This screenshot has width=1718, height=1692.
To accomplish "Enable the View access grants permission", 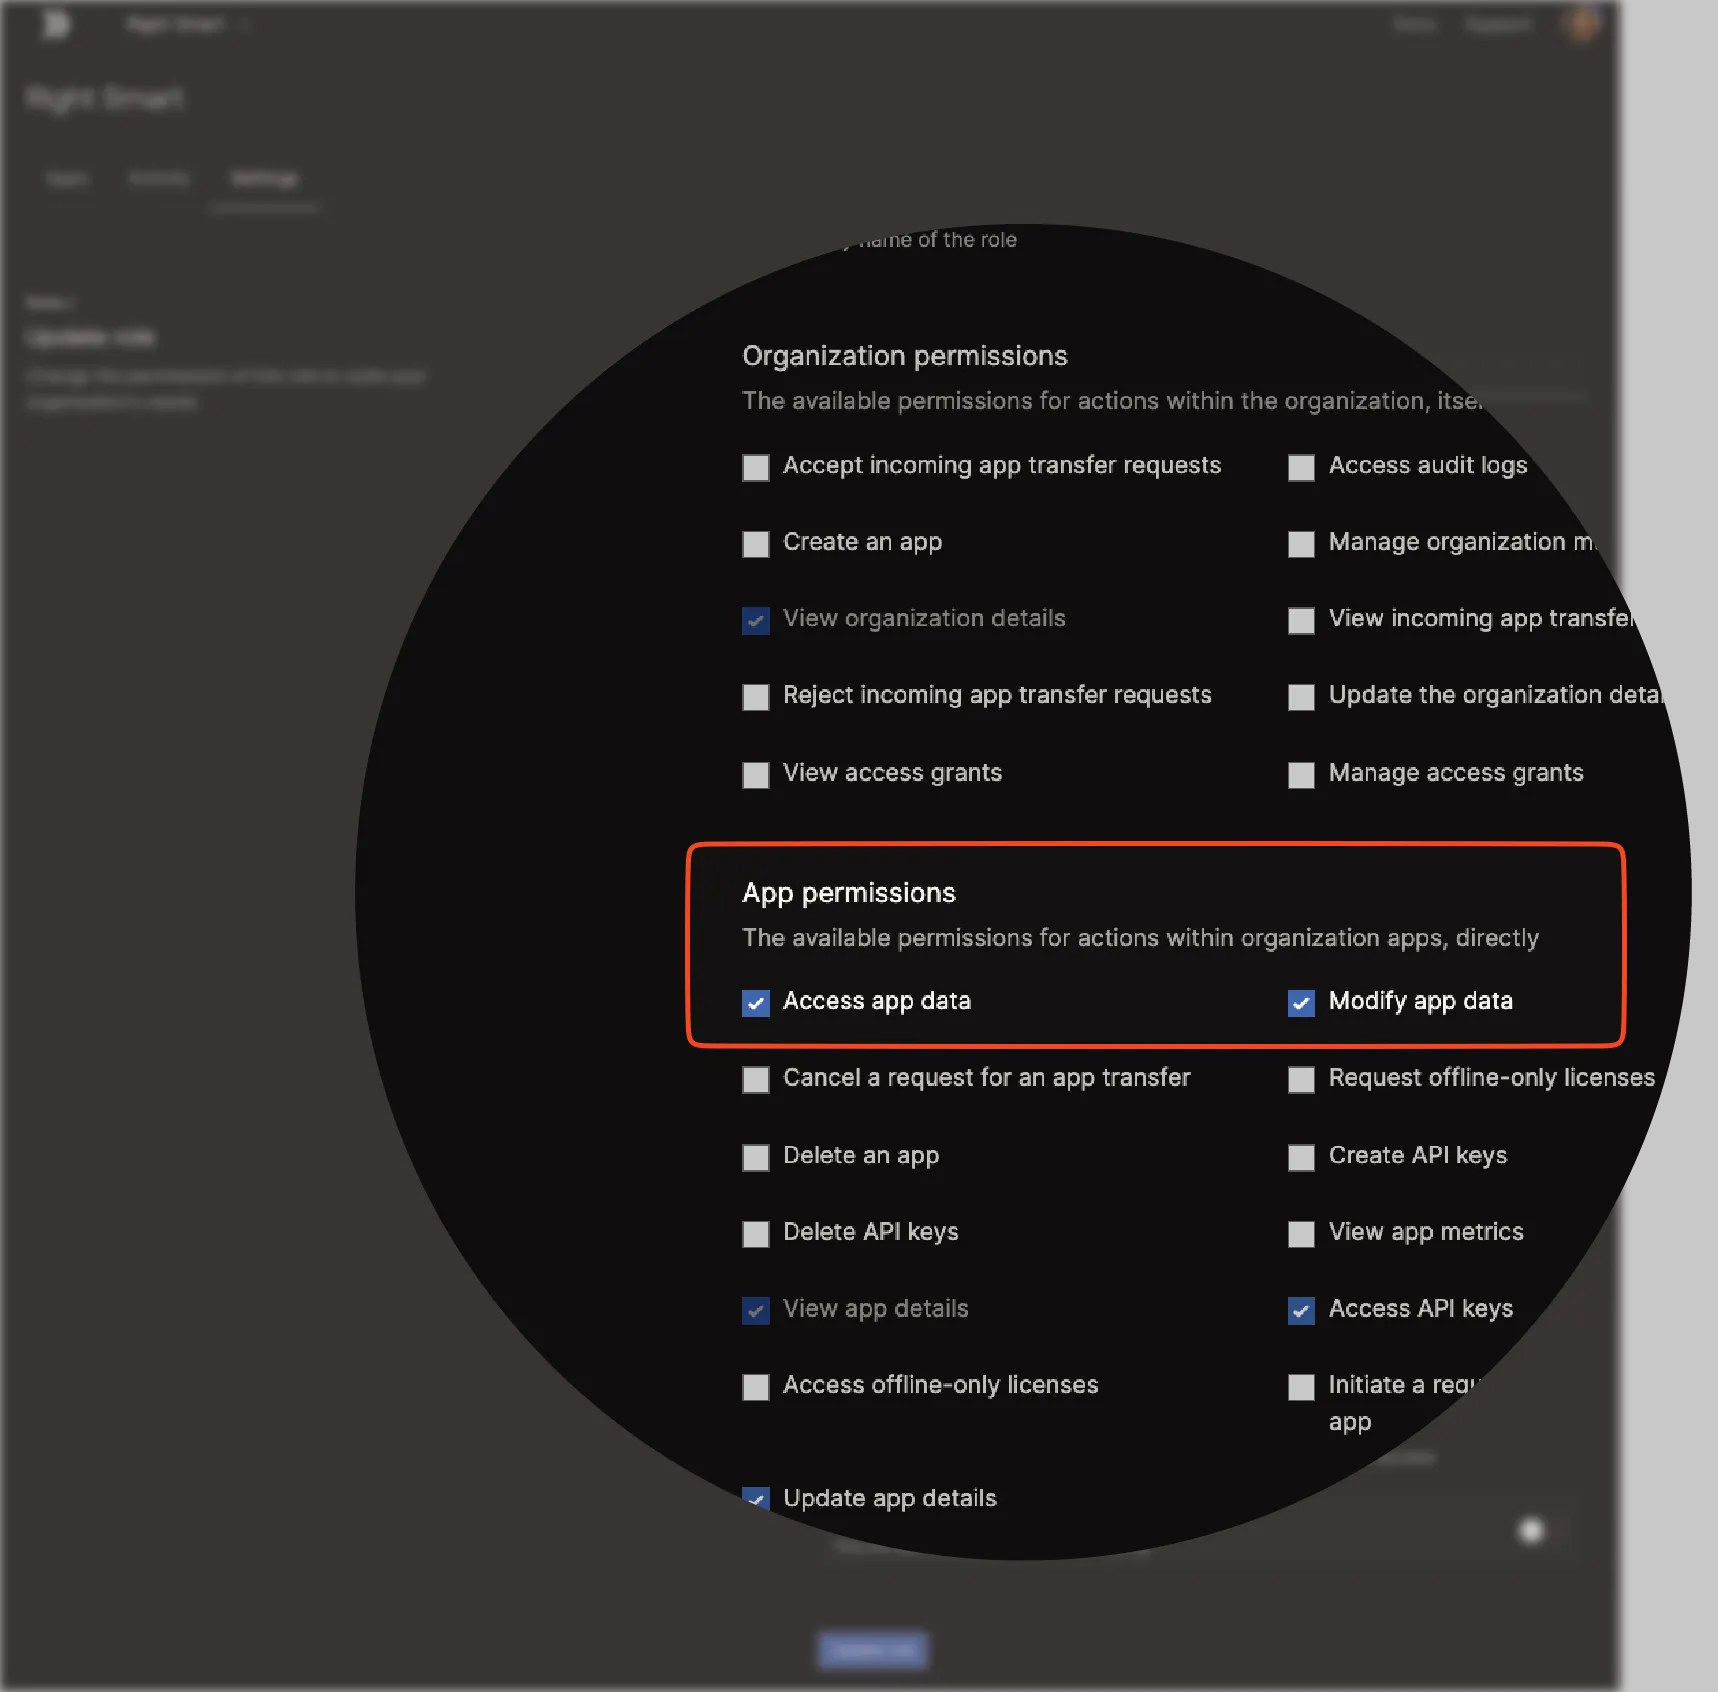I will click(756, 774).
